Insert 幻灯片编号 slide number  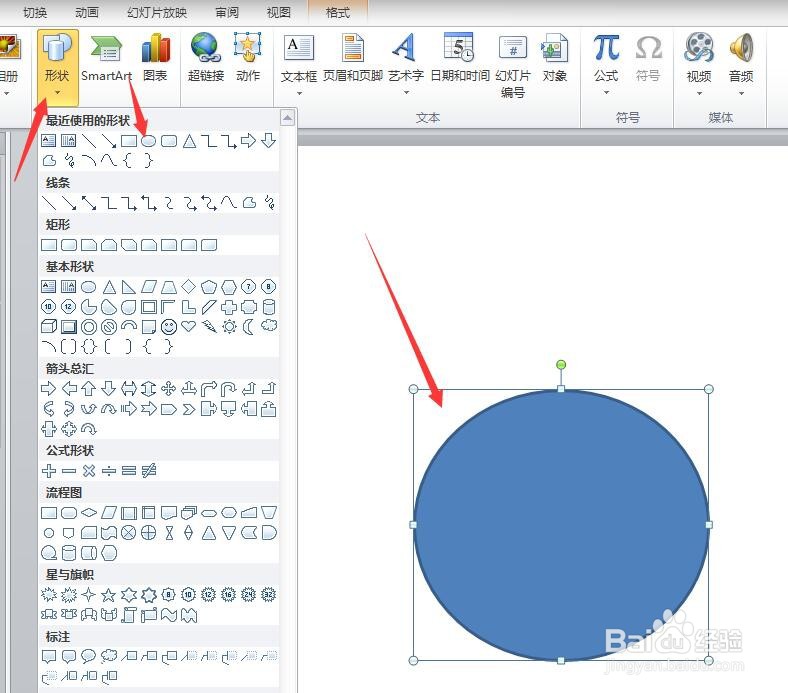513,65
